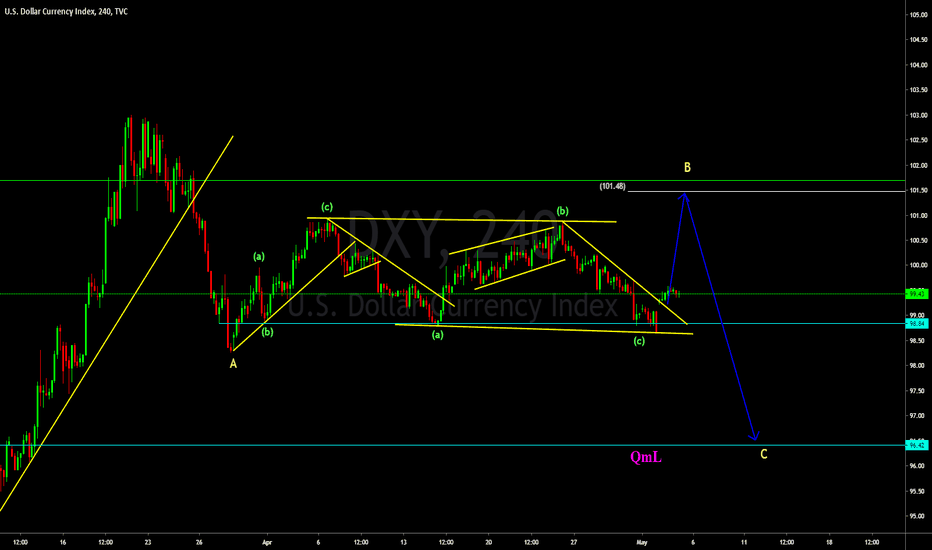Screen dimensions: 932x550
Task: Click the 100.00 price axis label
Action: coord(918,266)
